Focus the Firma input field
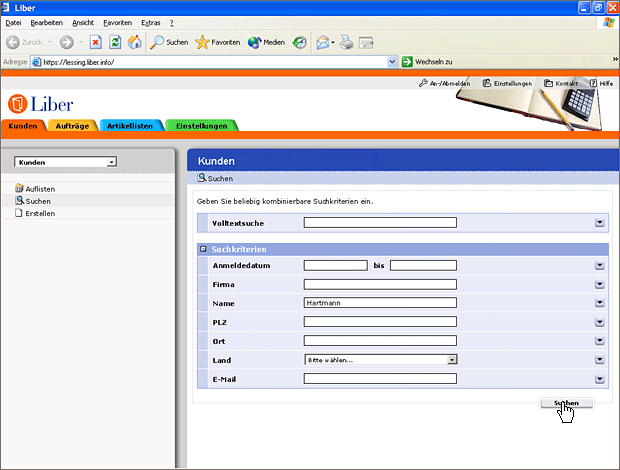Viewport: 620px width, 470px height. coord(380,284)
